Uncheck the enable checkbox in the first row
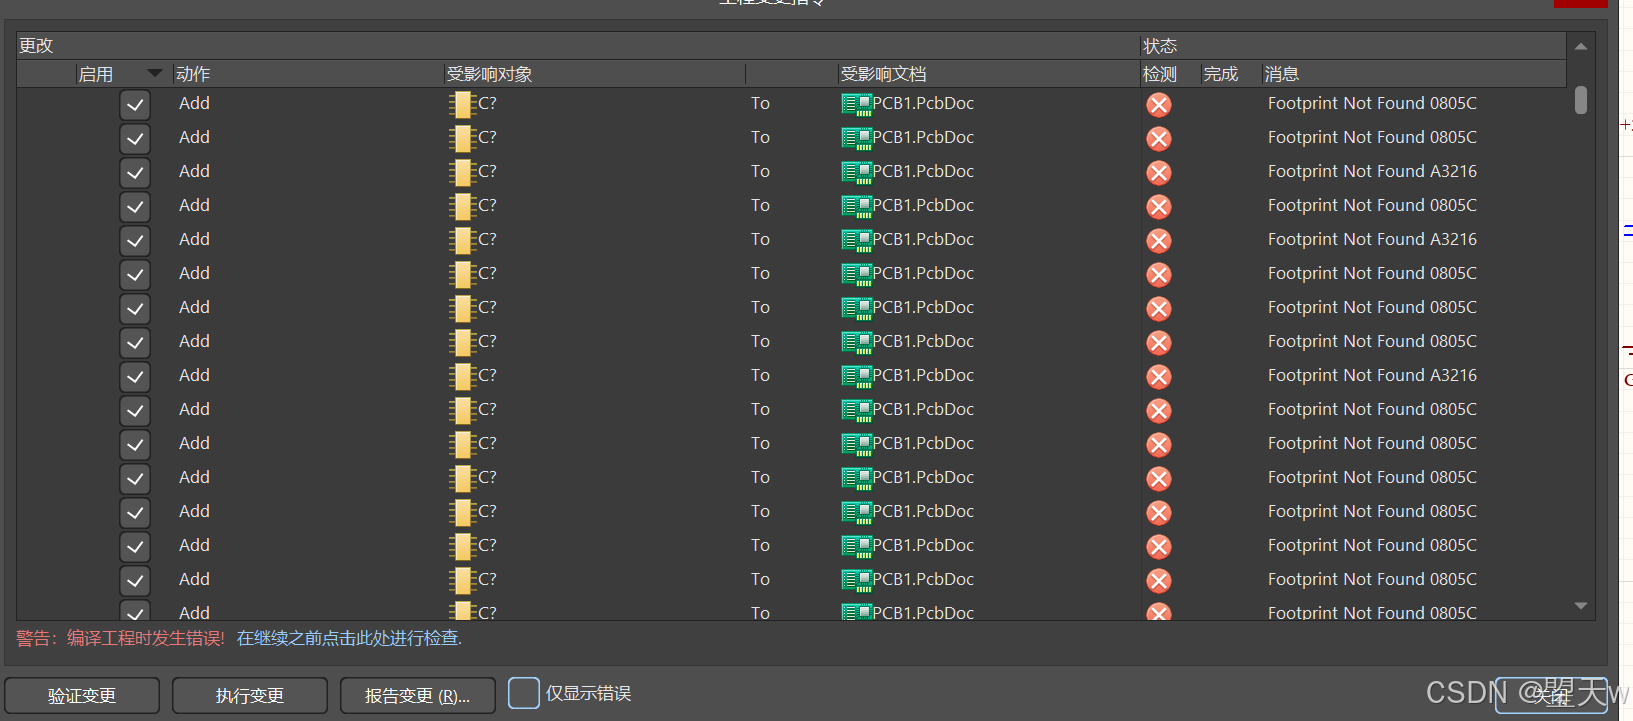Screen dimensions: 1633x721 coord(135,105)
